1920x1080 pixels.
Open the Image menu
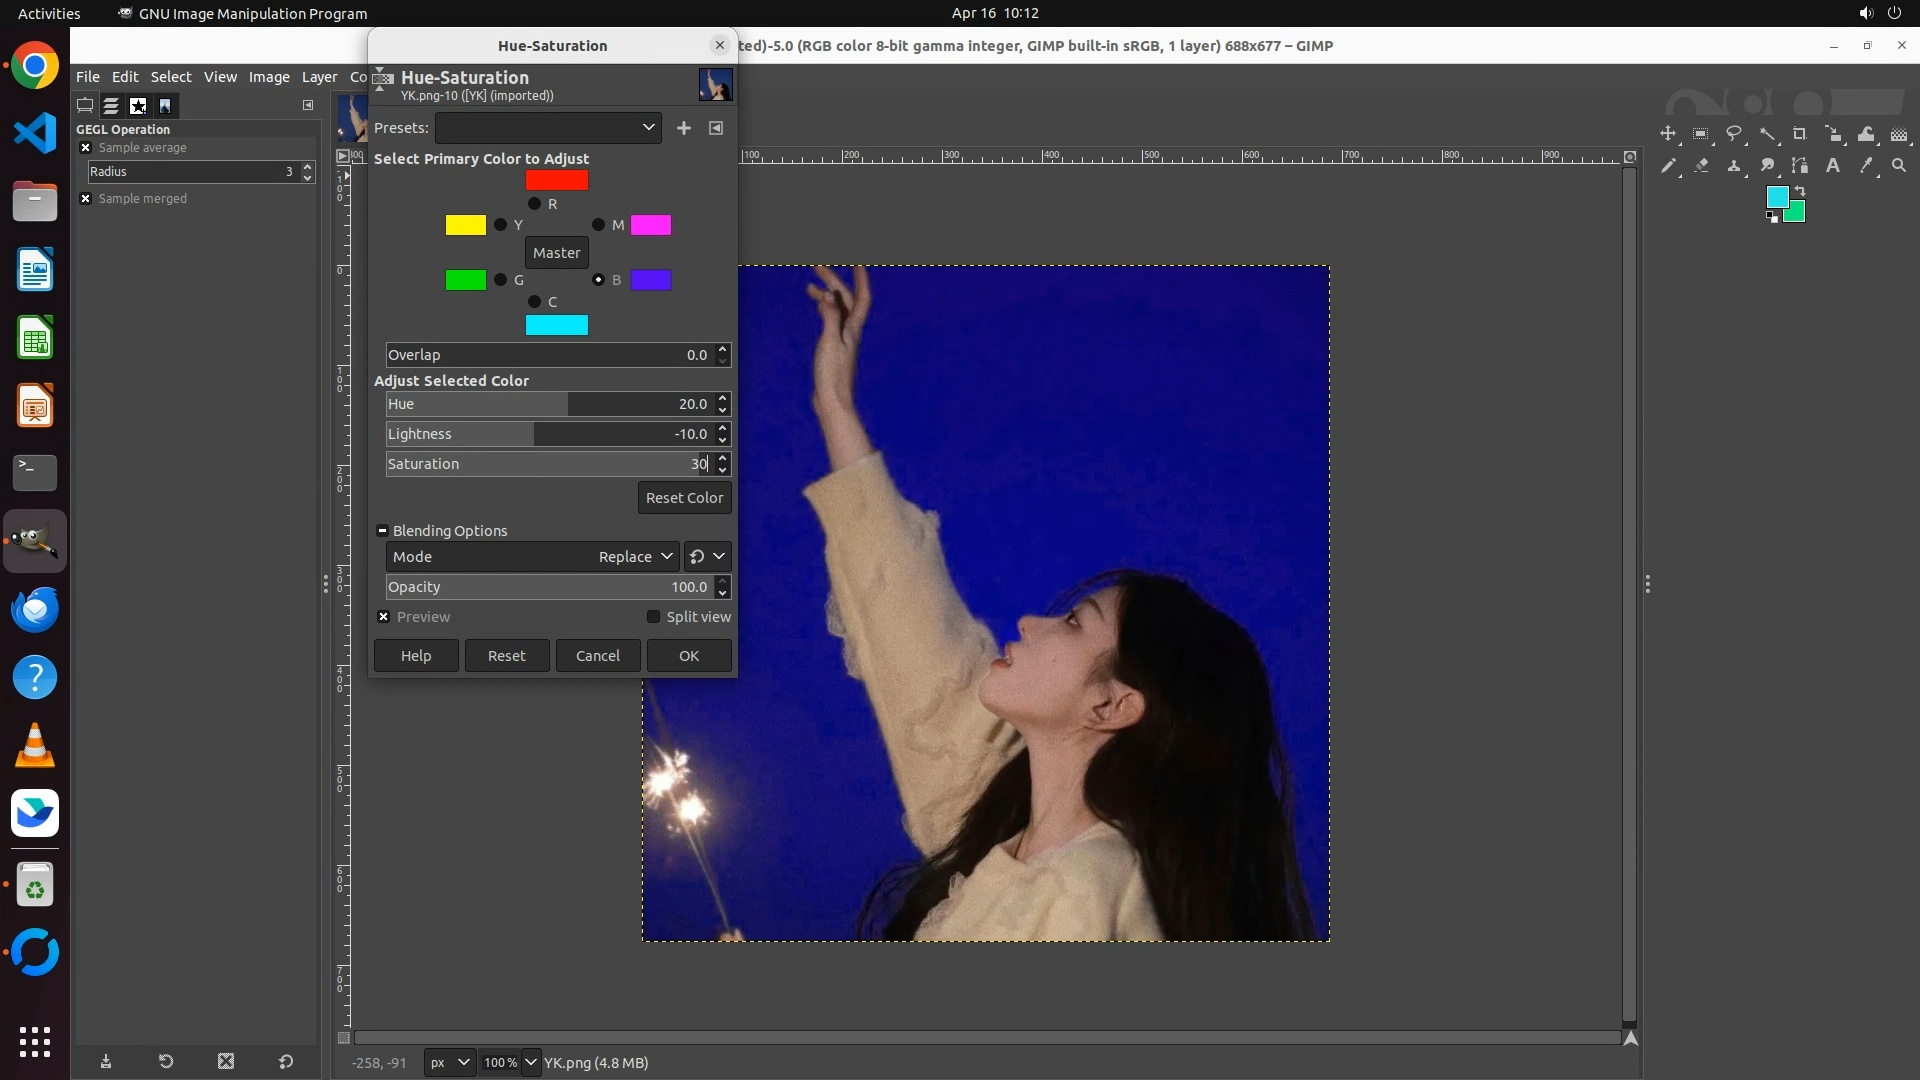pyautogui.click(x=269, y=77)
